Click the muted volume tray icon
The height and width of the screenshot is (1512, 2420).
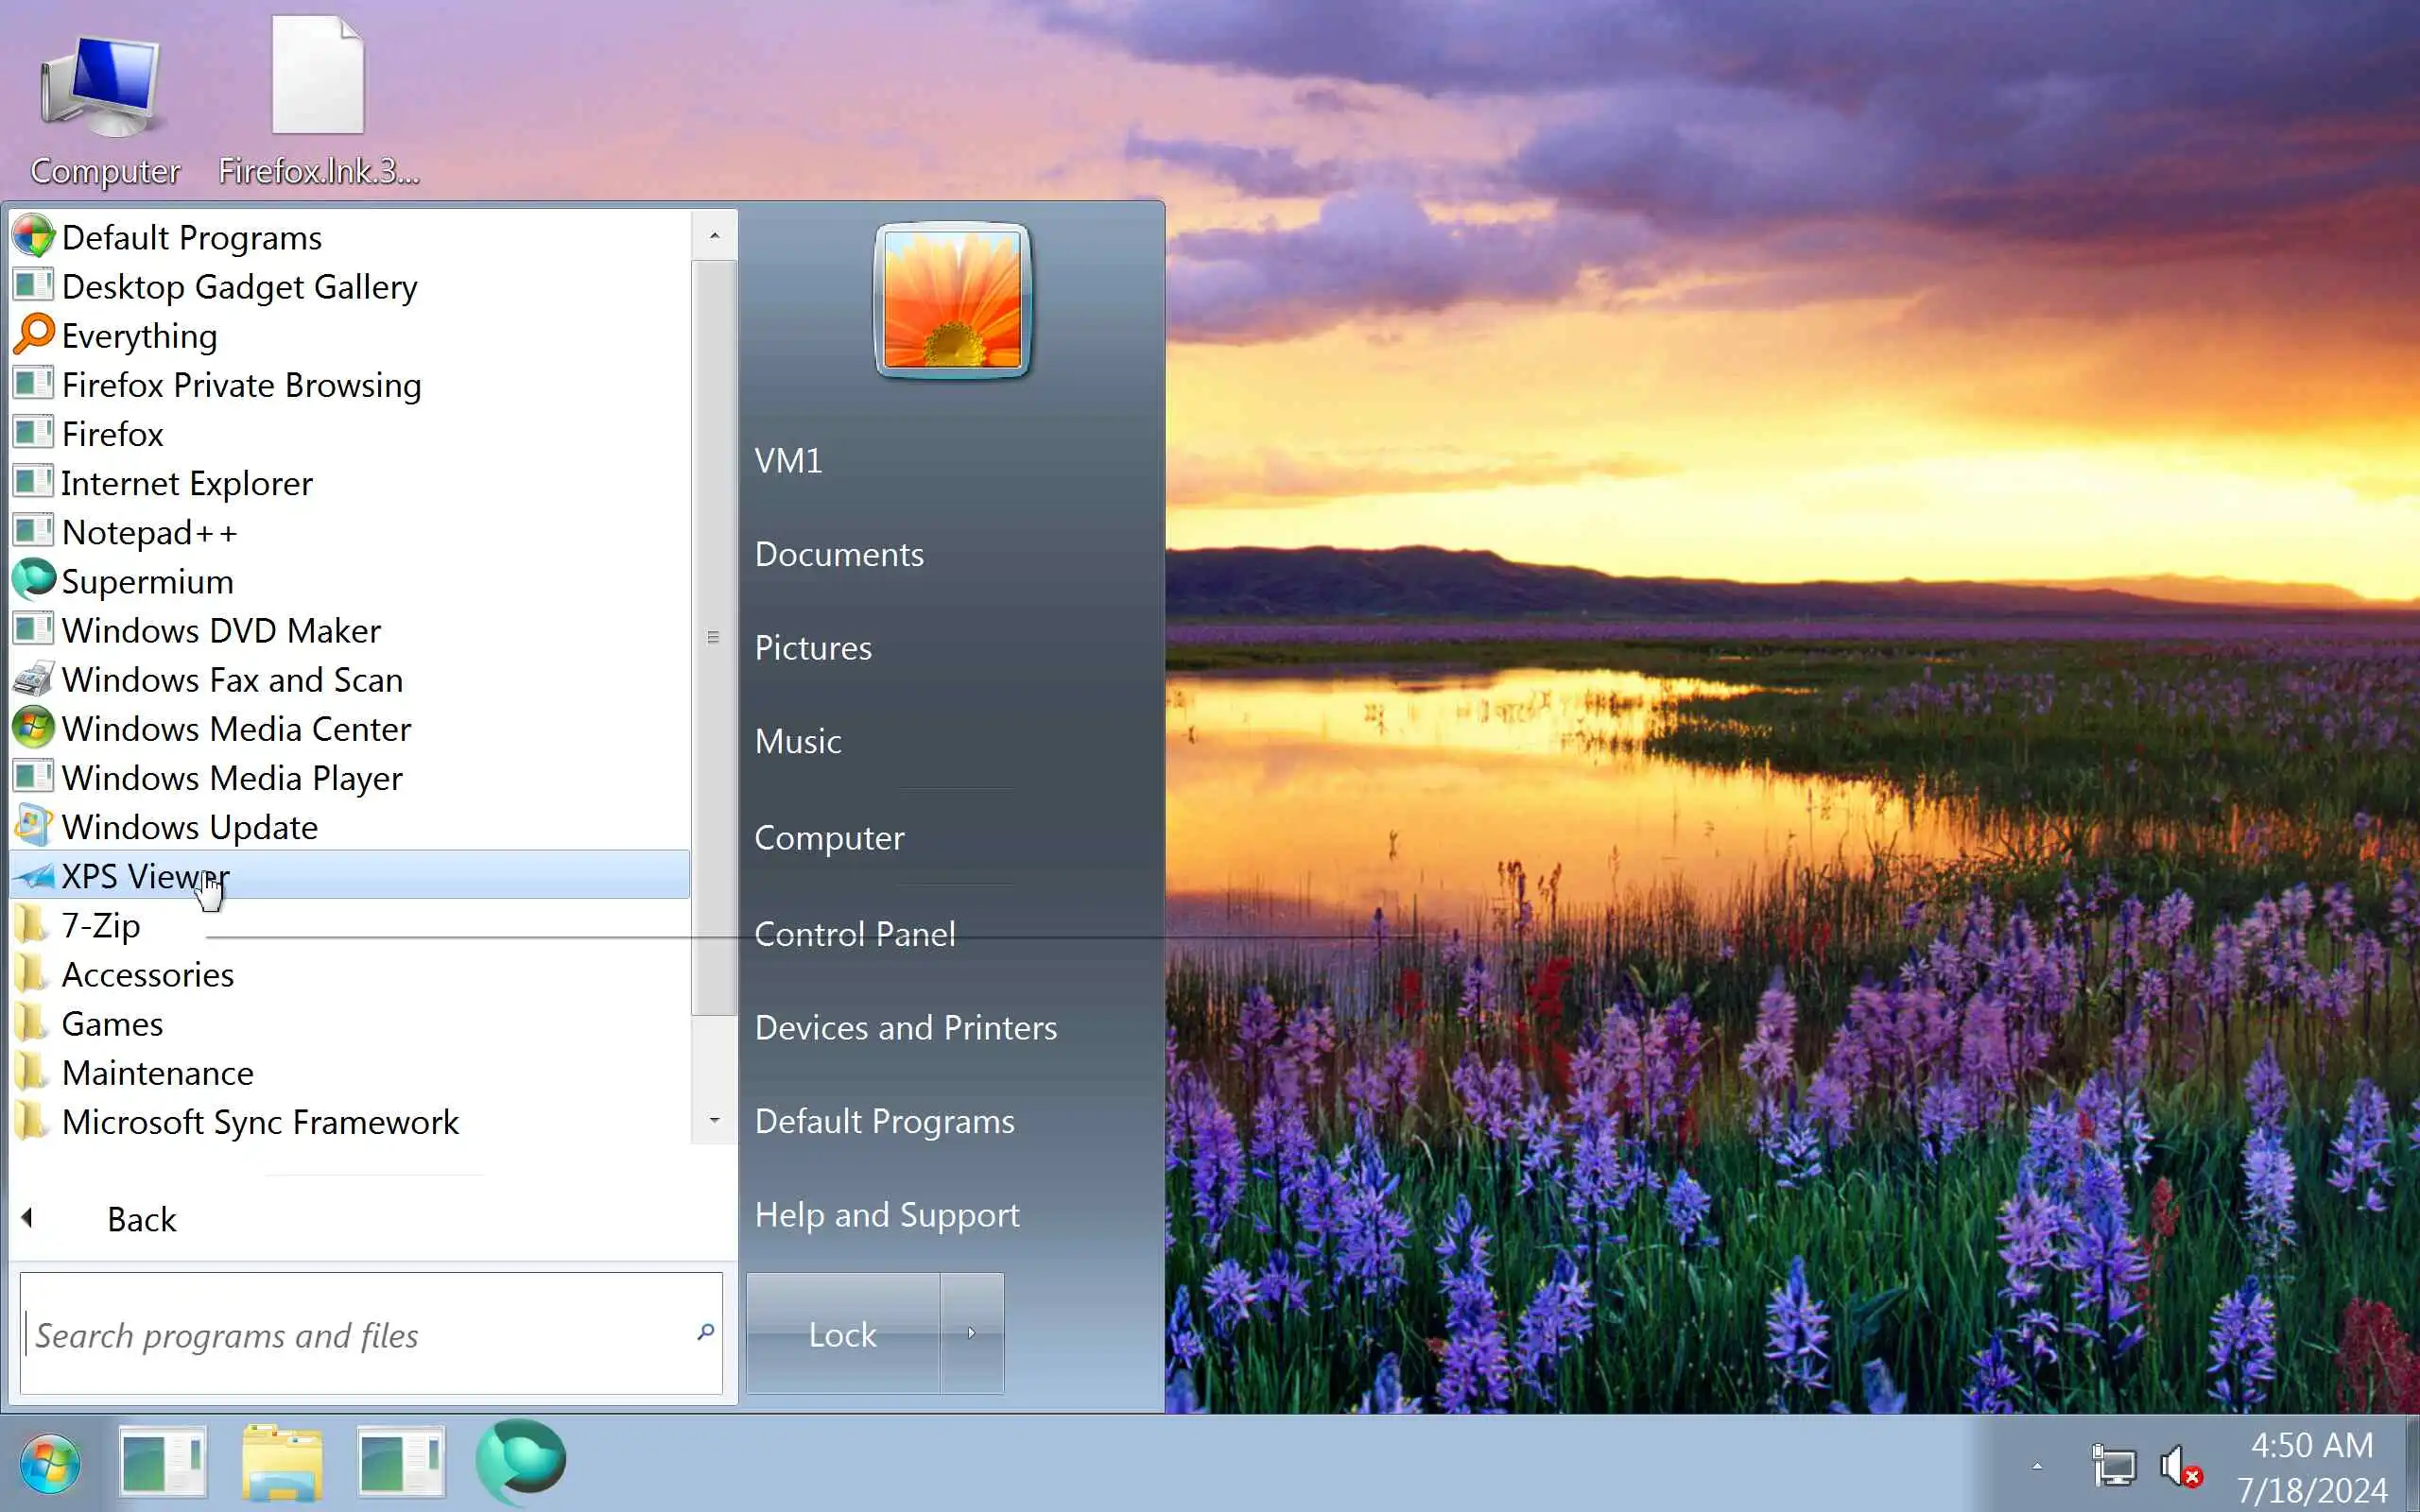pyautogui.click(x=2180, y=1467)
